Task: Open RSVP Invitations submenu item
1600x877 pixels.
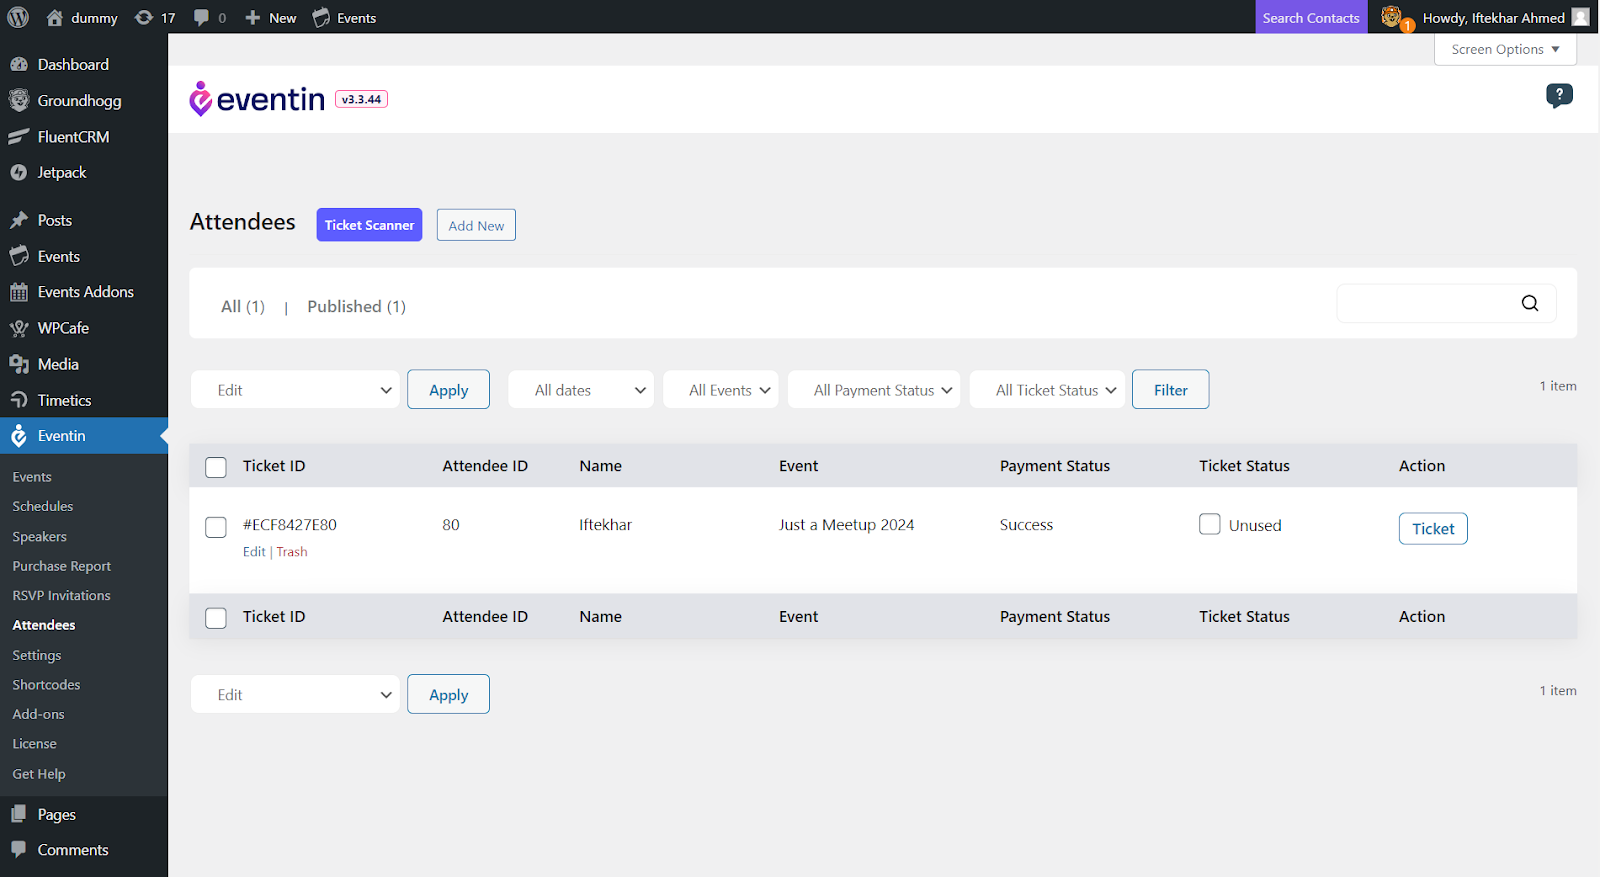Action: click(62, 595)
